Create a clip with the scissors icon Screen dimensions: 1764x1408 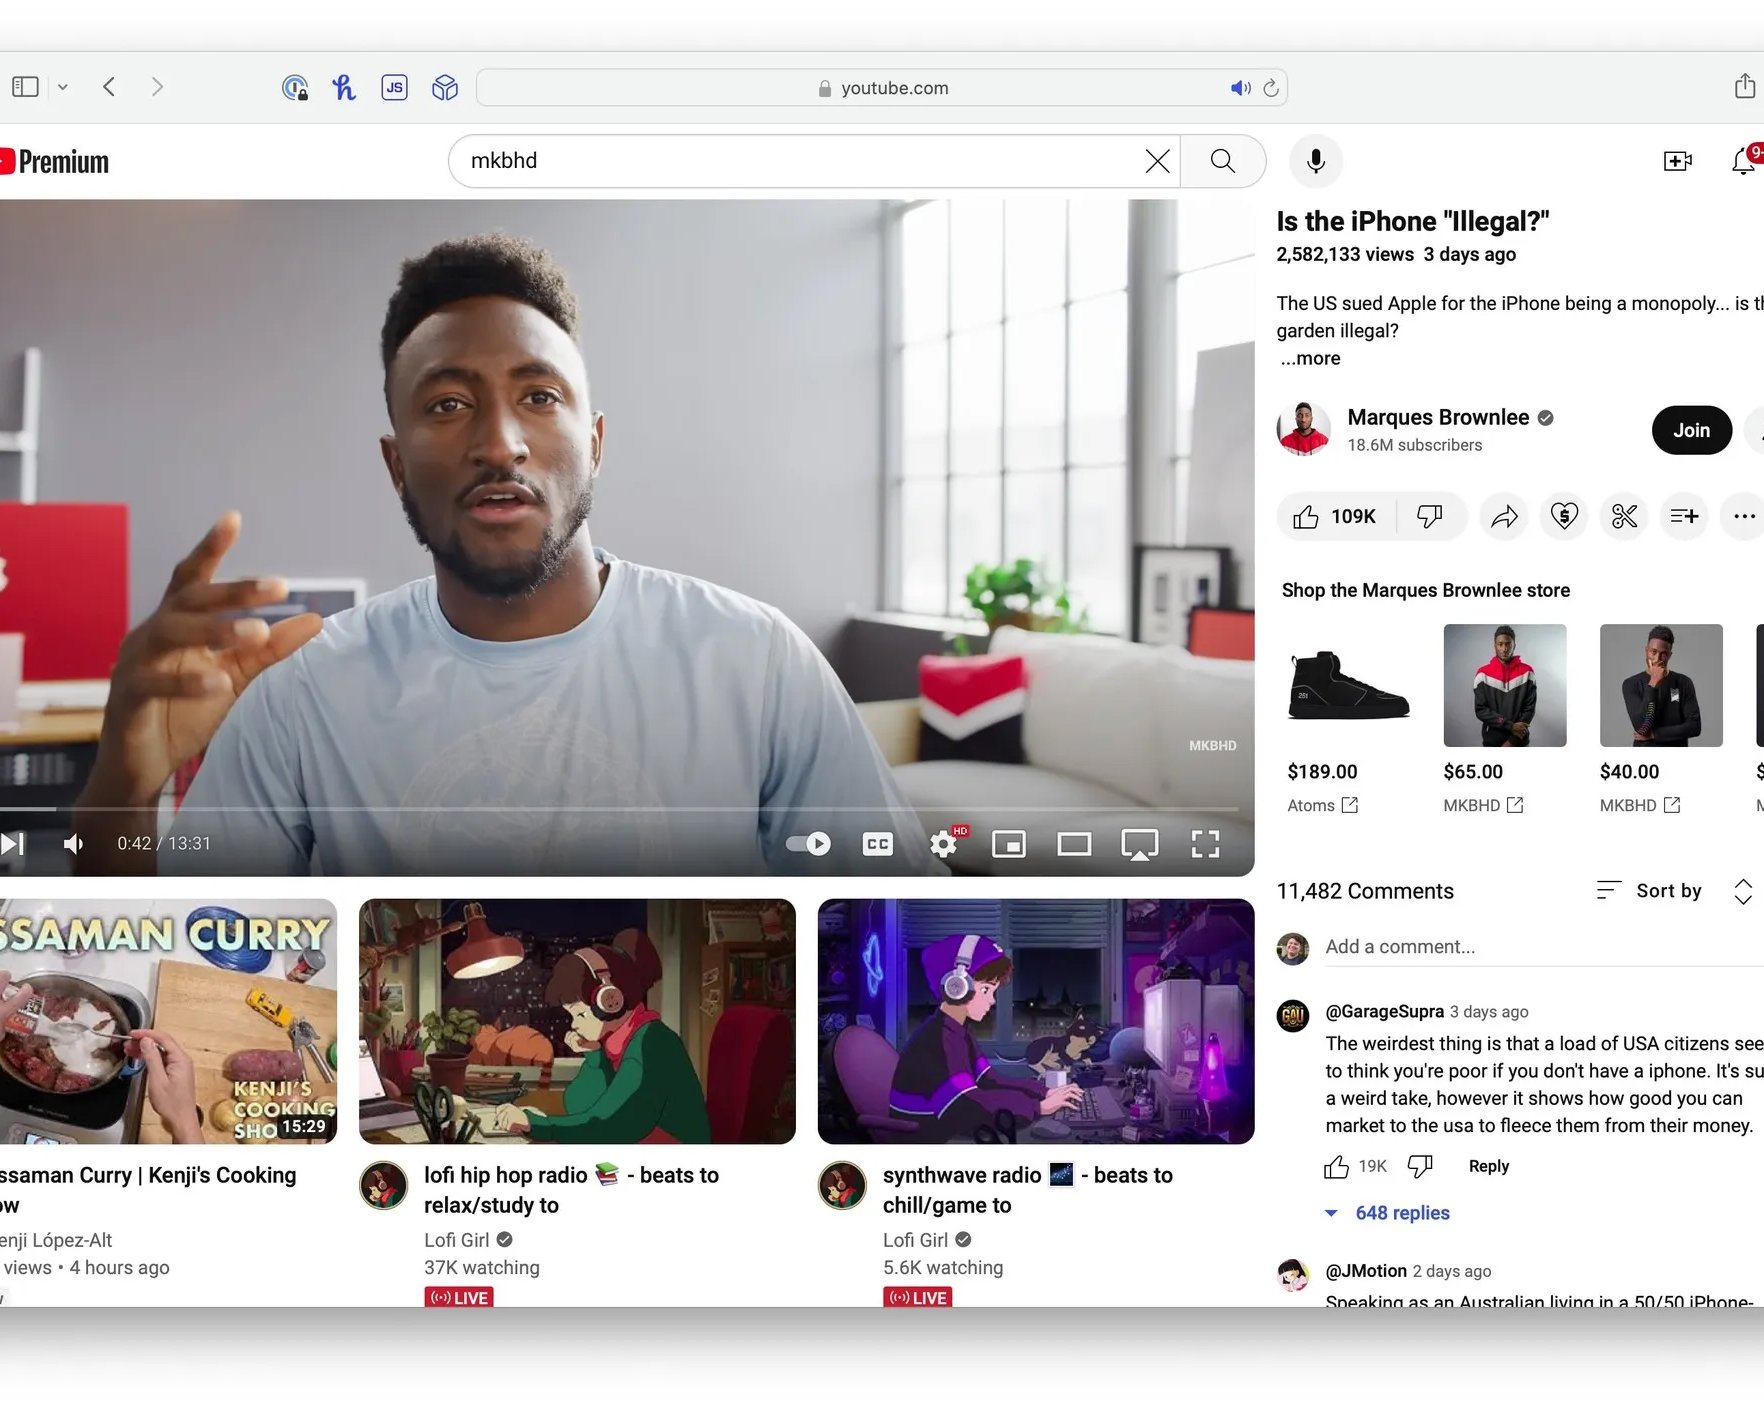(x=1624, y=516)
